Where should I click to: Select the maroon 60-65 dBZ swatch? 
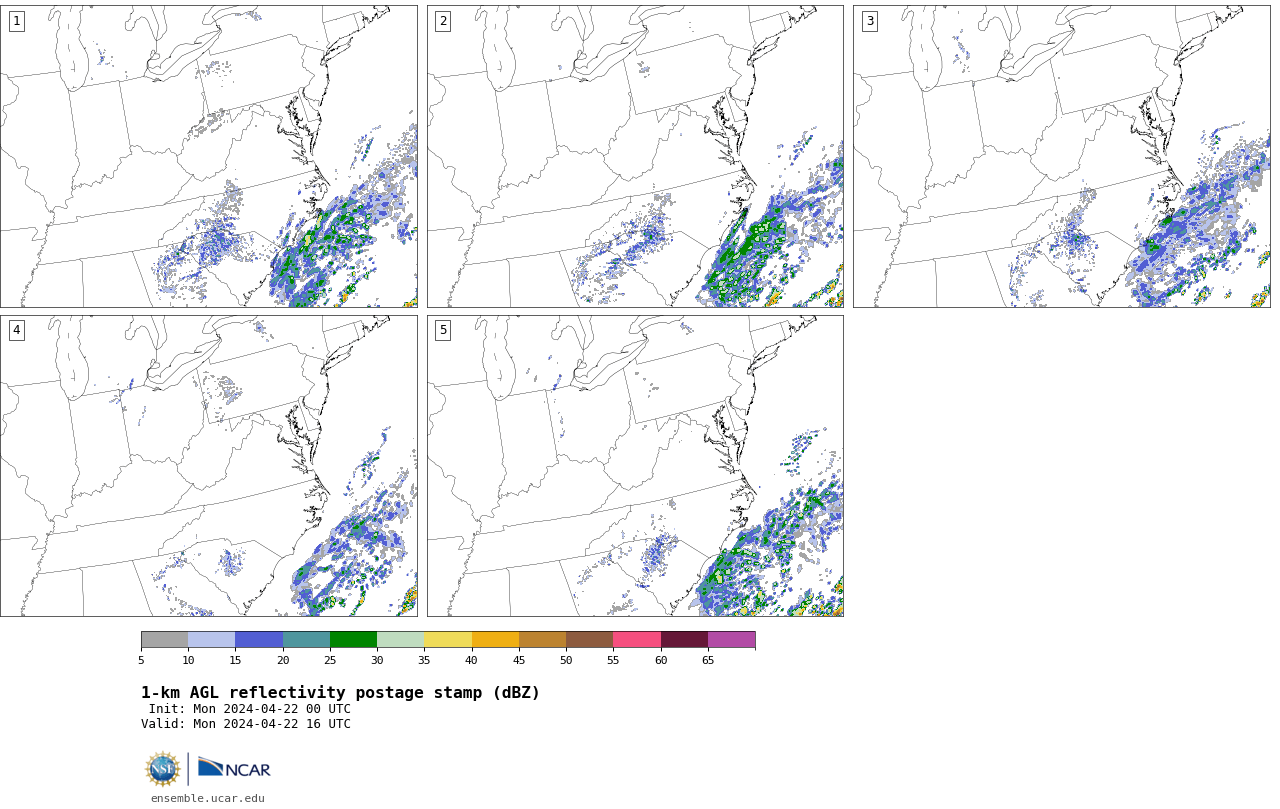pyautogui.click(x=684, y=640)
